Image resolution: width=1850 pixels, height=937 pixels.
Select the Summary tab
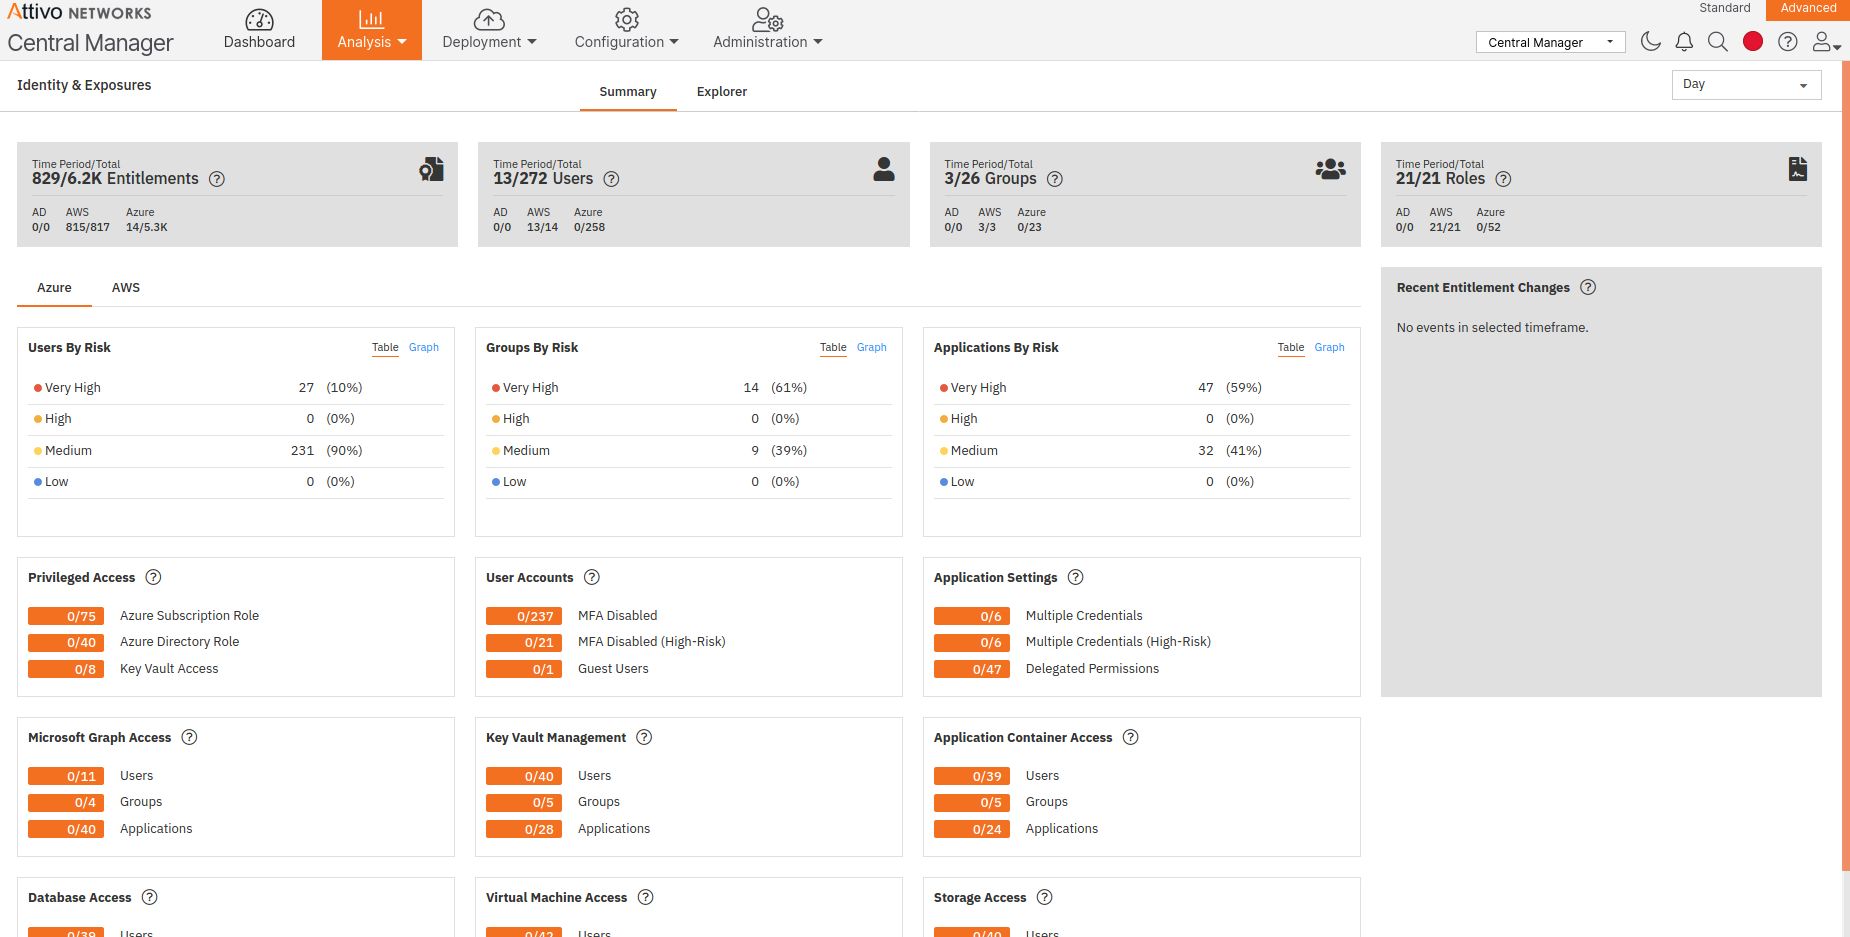[x=628, y=91]
